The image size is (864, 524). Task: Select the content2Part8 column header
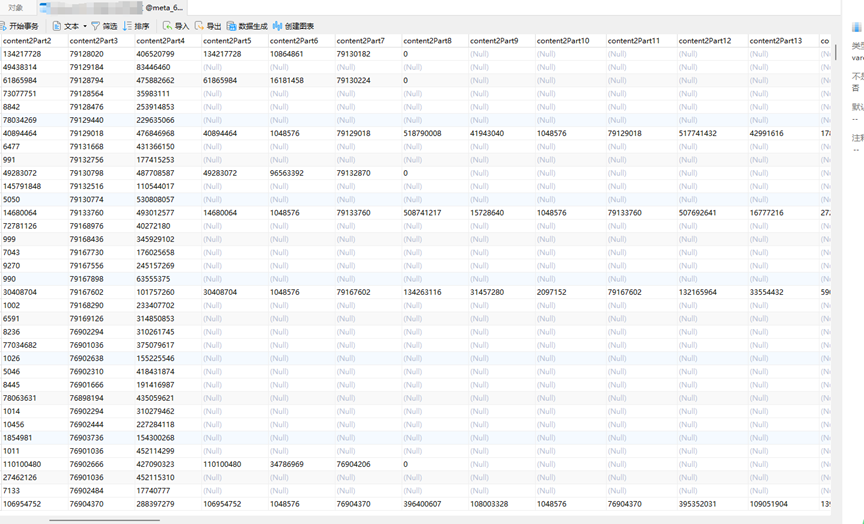[x=427, y=41]
